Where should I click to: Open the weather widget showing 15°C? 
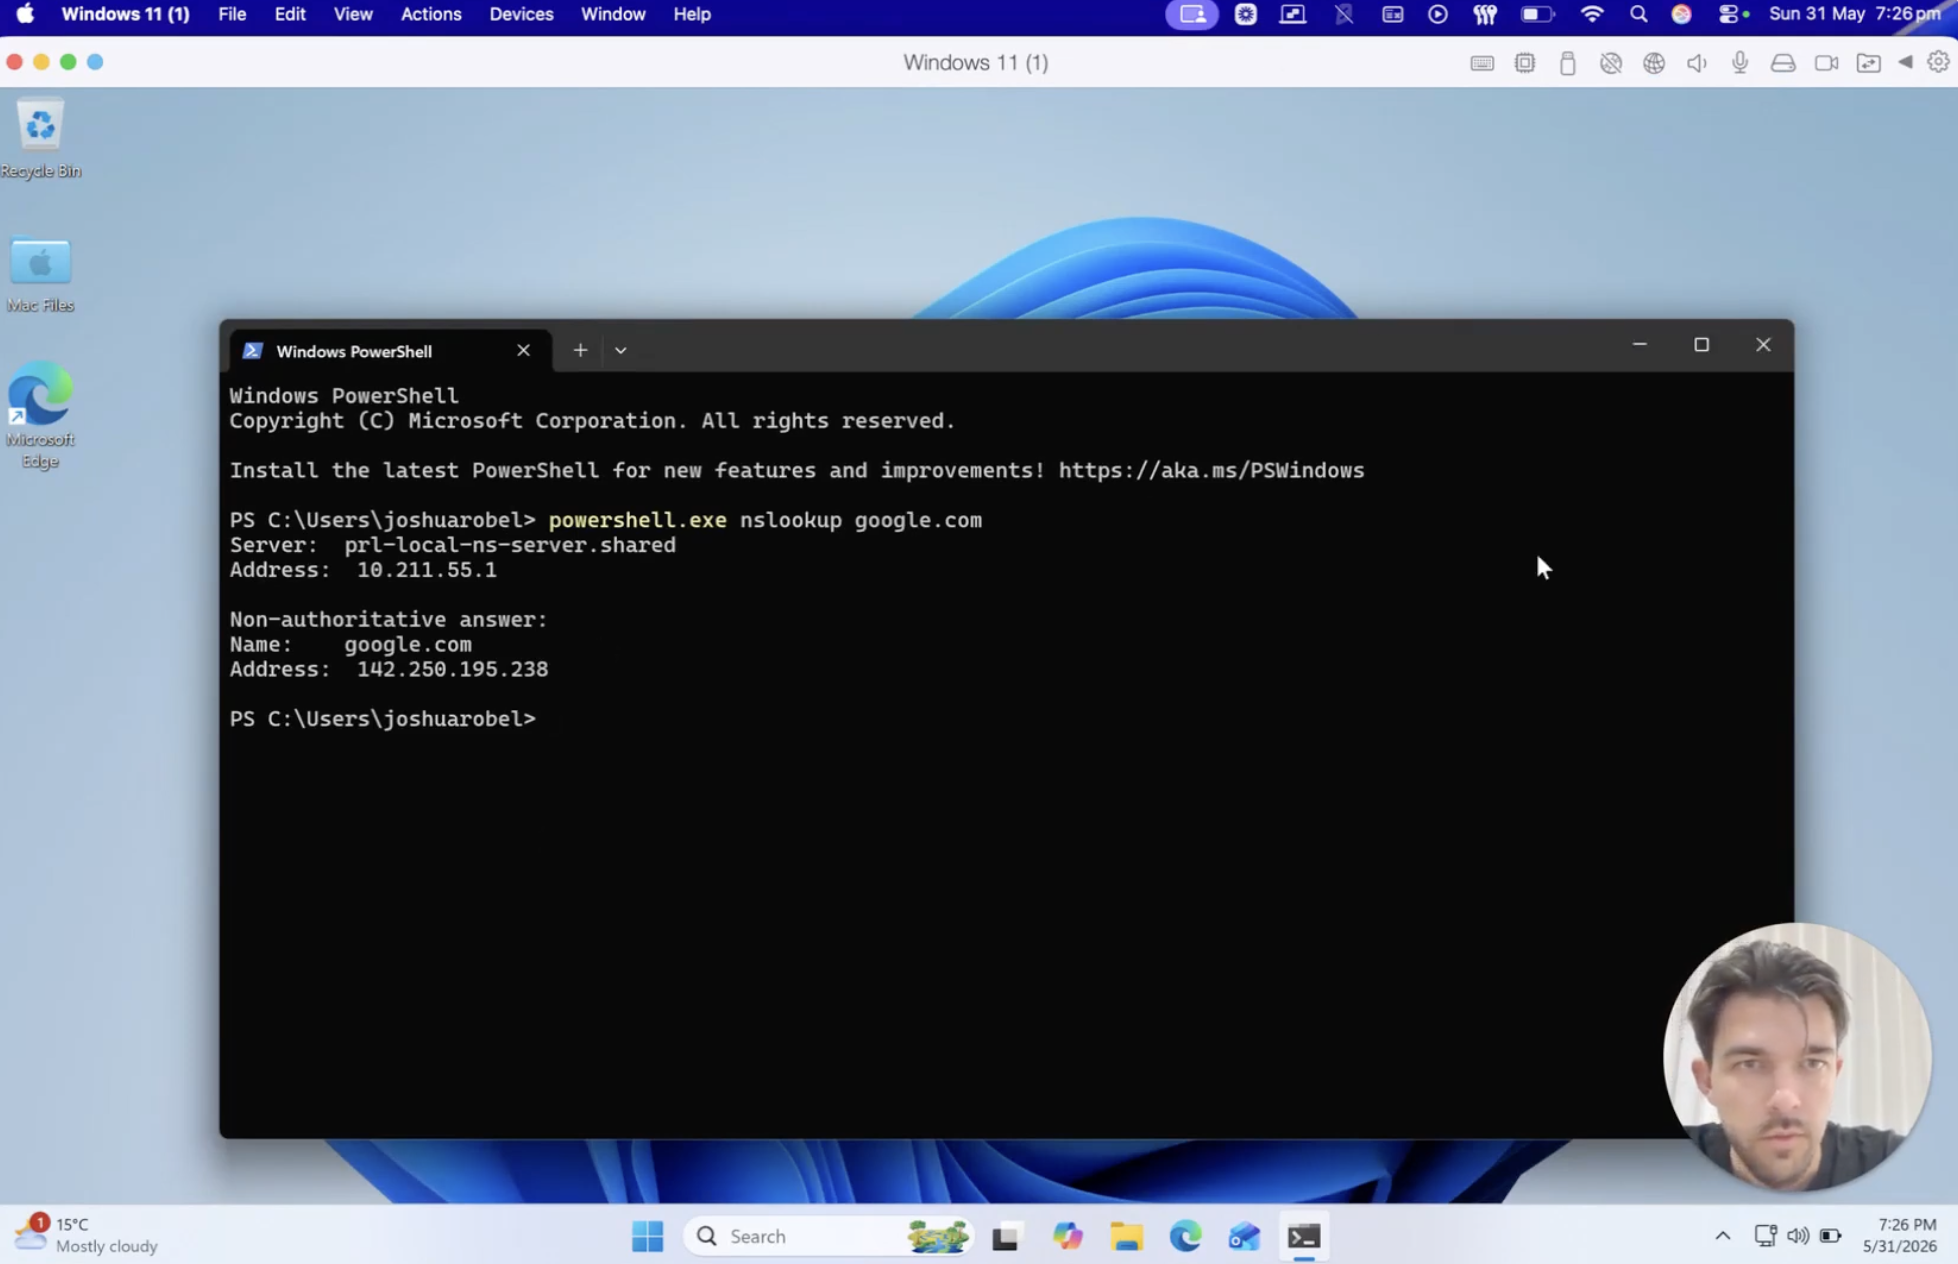tap(87, 1235)
